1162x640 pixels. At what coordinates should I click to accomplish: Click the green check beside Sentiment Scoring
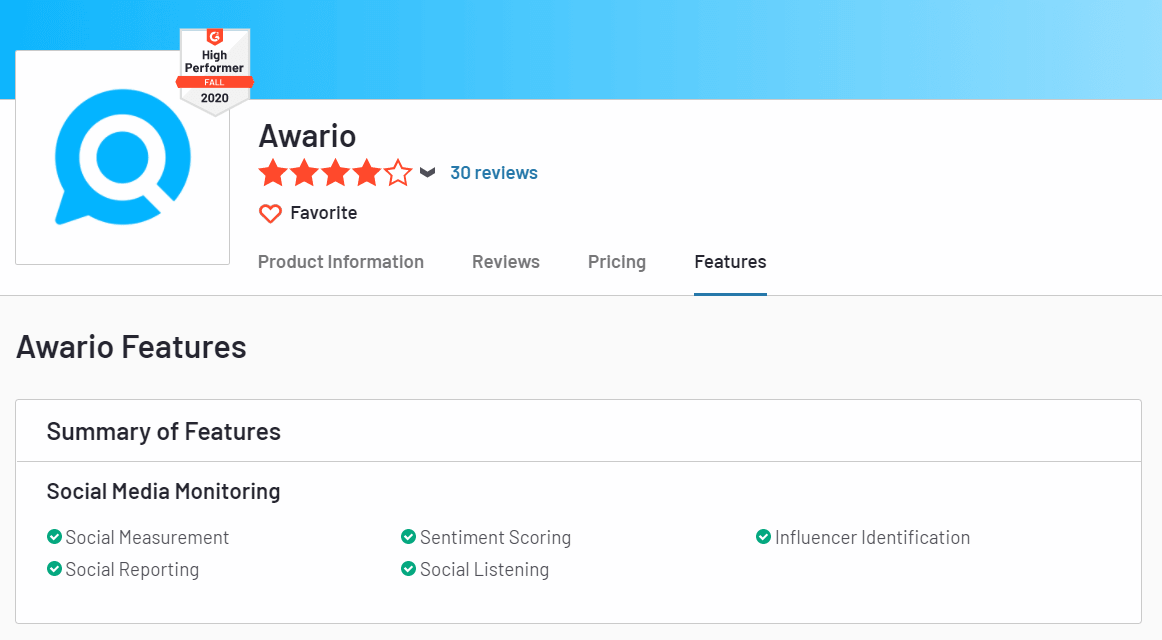click(408, 537)
